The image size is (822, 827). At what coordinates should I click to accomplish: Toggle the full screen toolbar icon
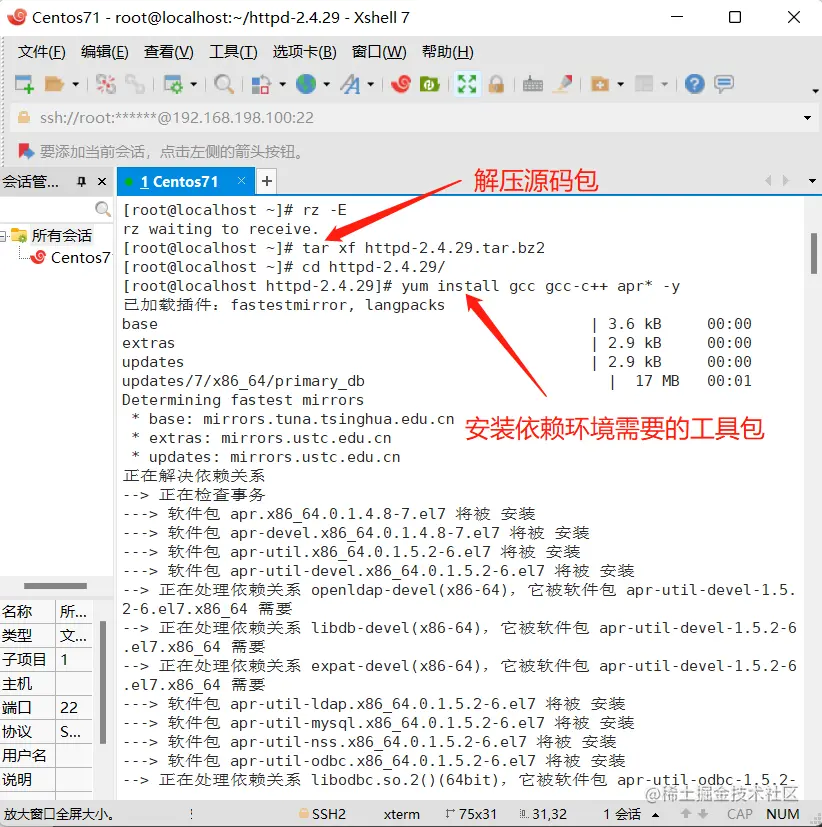point(467,84)
